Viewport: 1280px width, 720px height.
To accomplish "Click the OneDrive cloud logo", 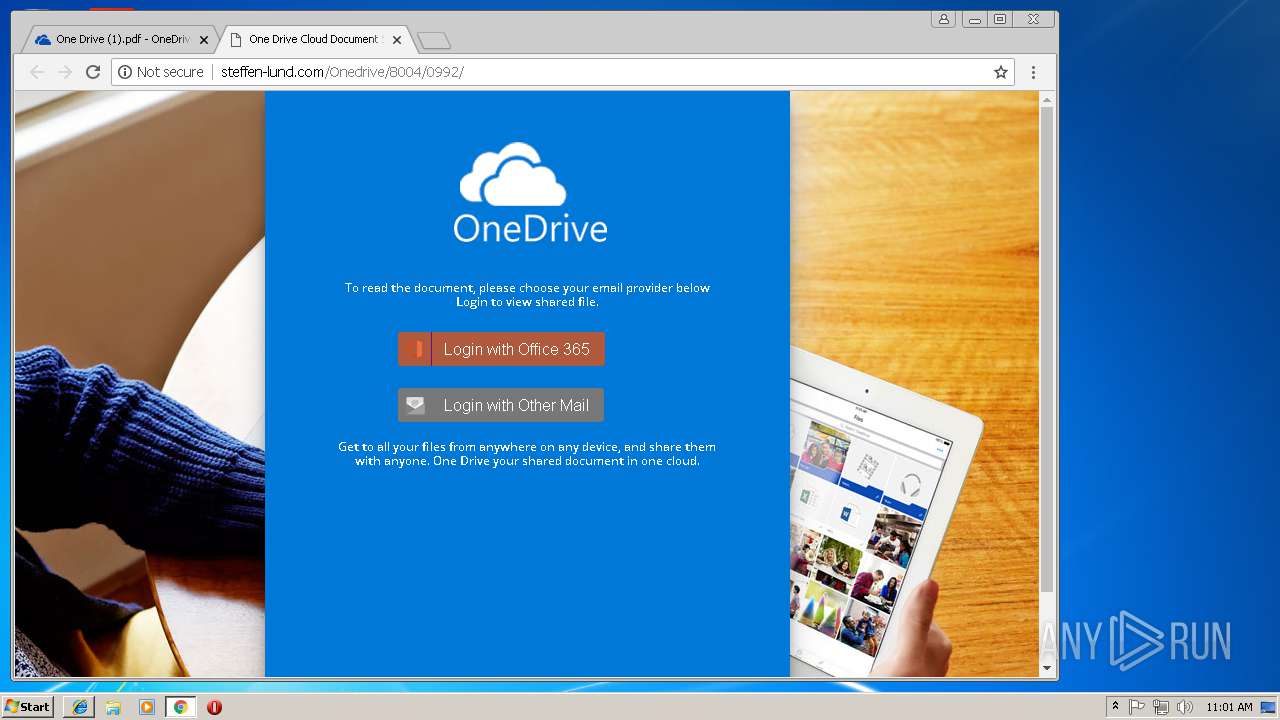I will coord(530,193).
